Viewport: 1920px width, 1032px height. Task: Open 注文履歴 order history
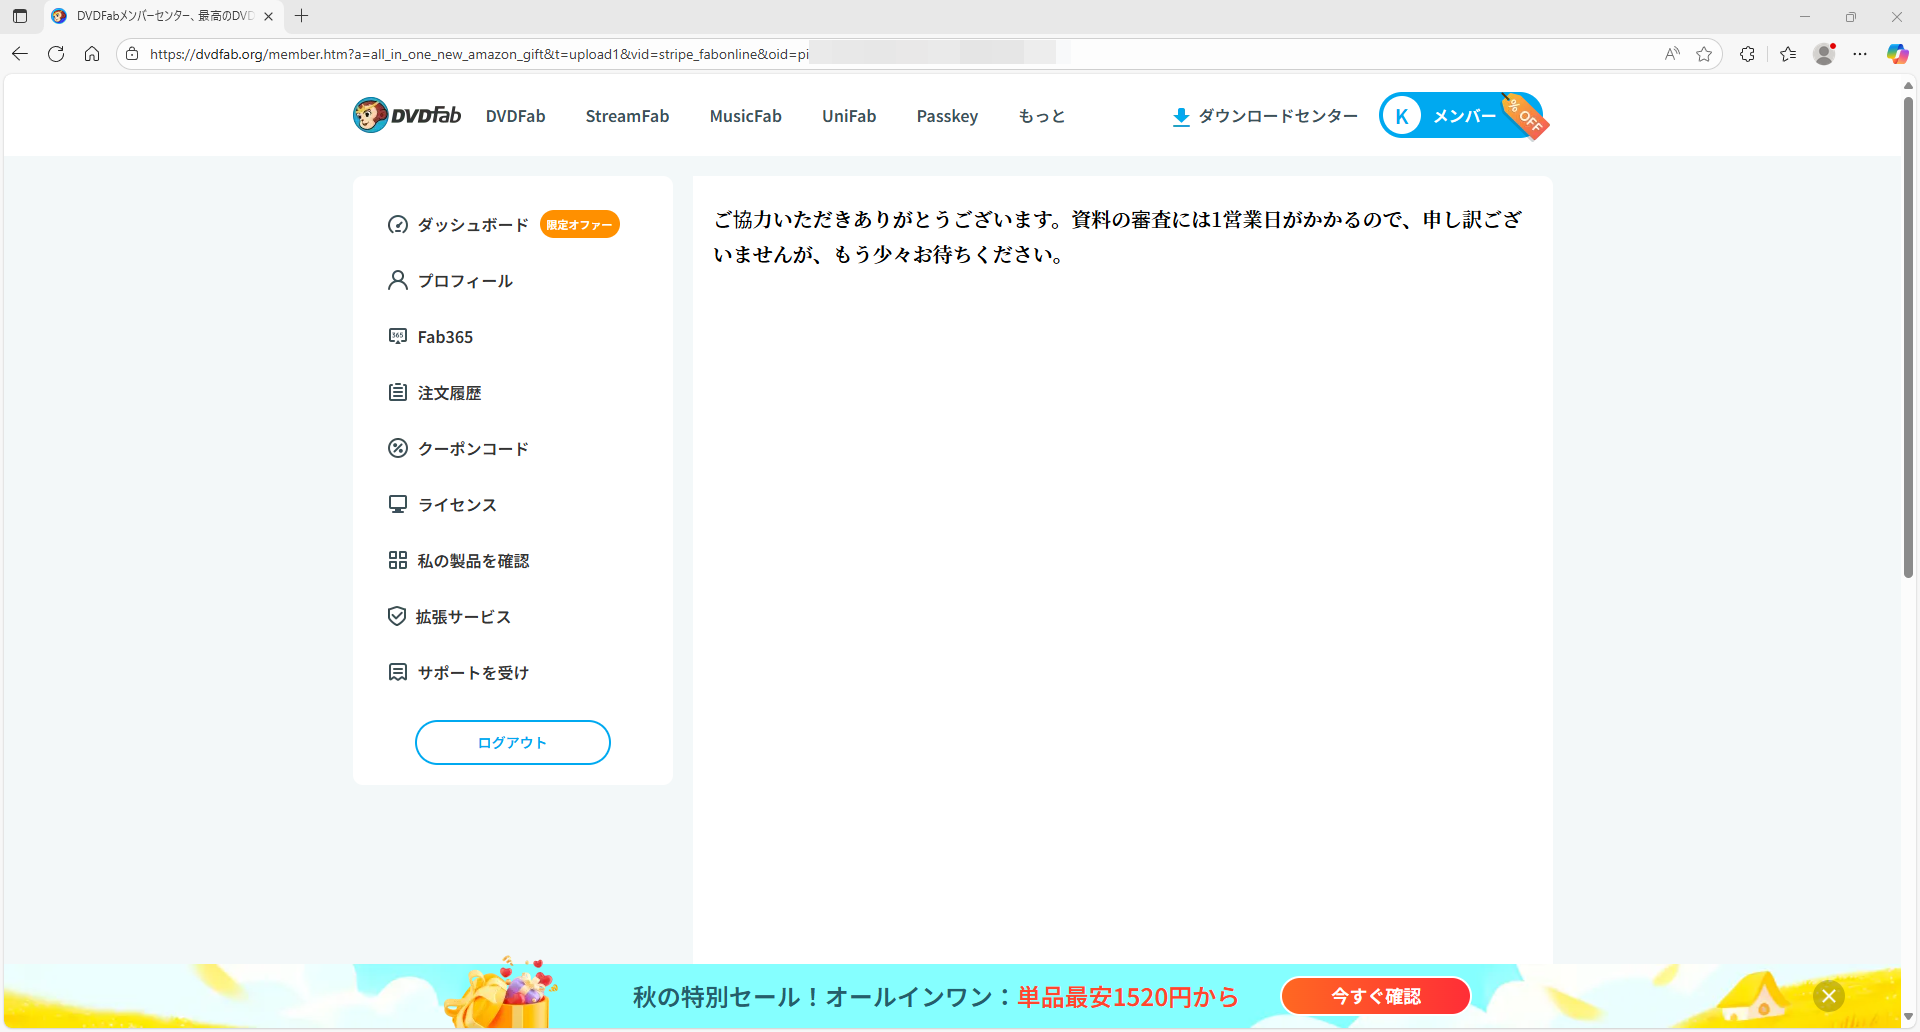[449, 393]
